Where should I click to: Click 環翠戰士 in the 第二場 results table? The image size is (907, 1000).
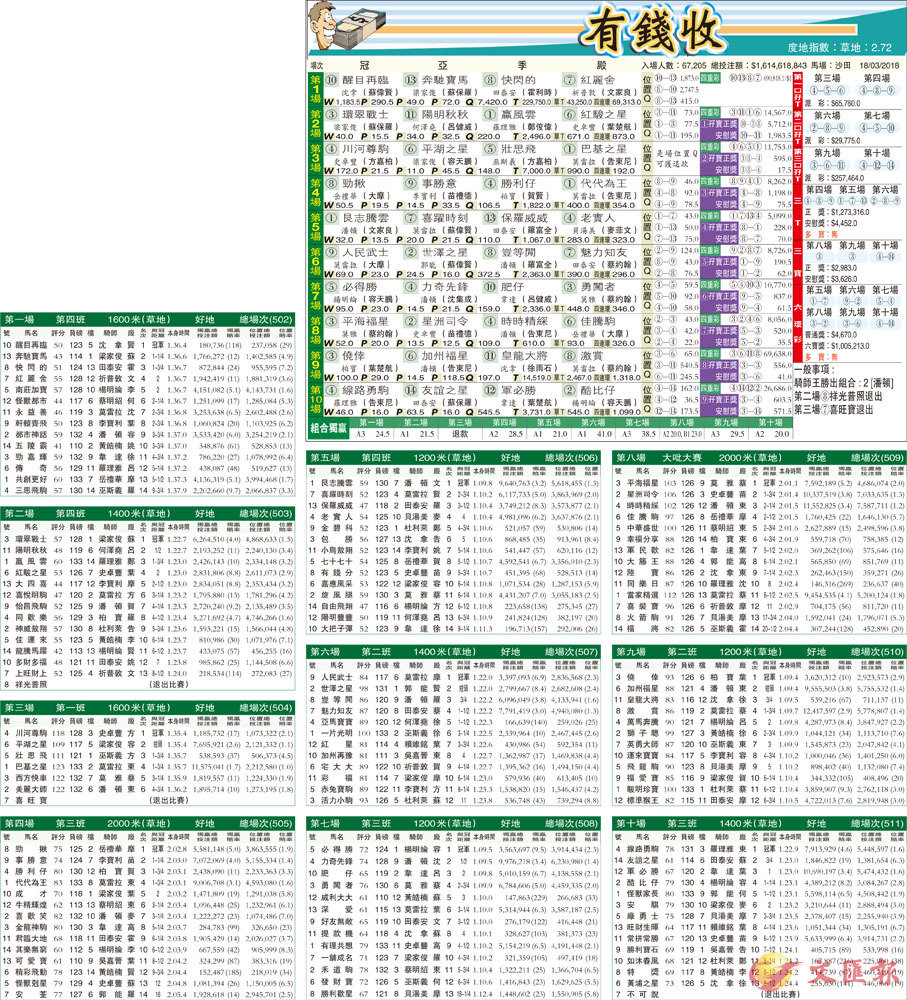click(31, 537)
